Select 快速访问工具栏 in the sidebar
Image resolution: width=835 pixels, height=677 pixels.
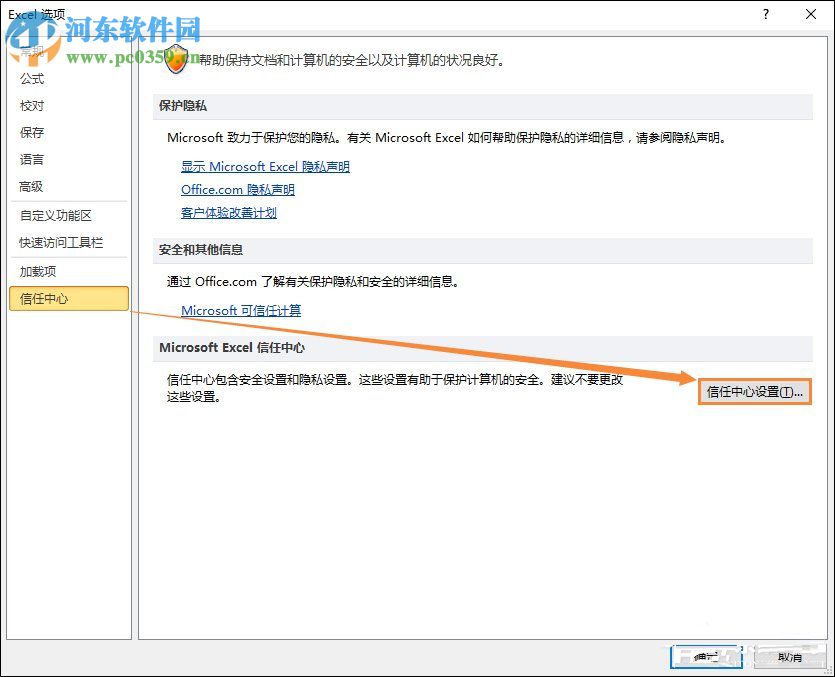[x=62, y=242]
